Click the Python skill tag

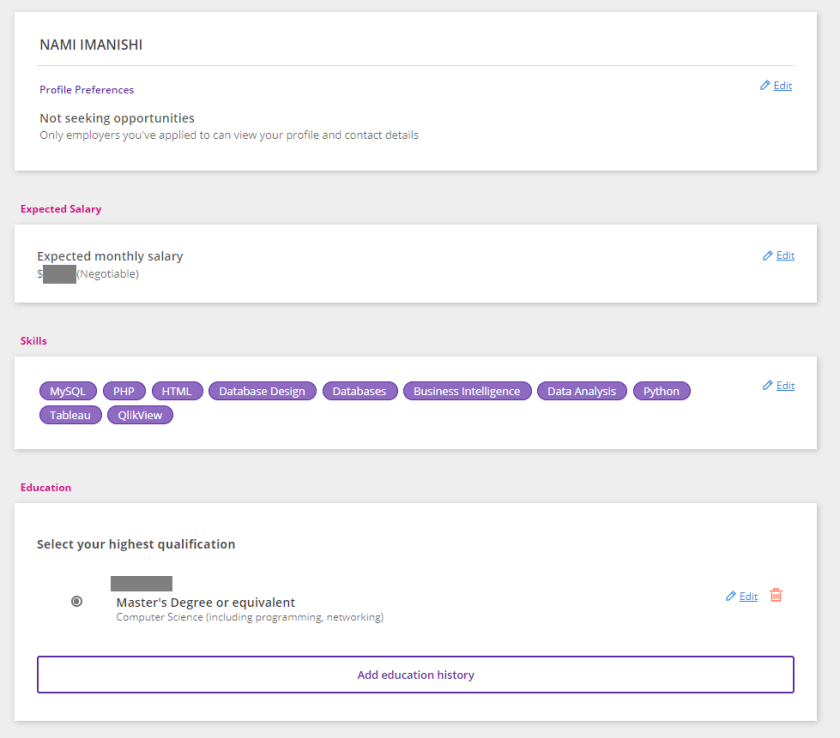[661, 391]
